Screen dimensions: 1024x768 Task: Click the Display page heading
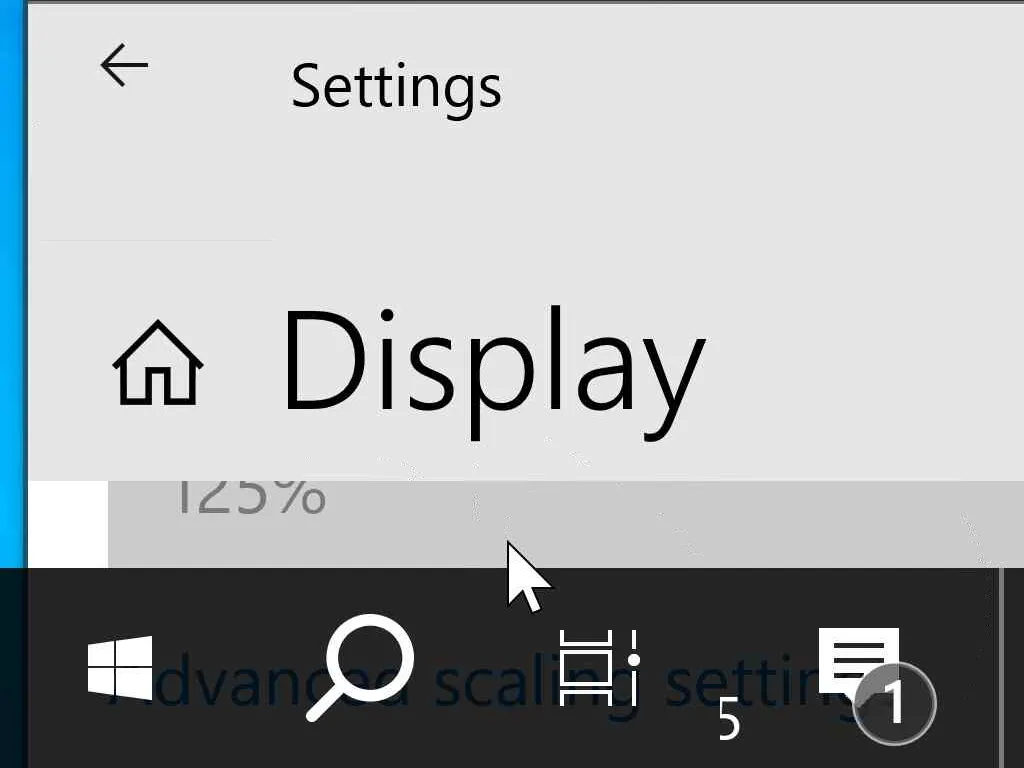point(494,372)
